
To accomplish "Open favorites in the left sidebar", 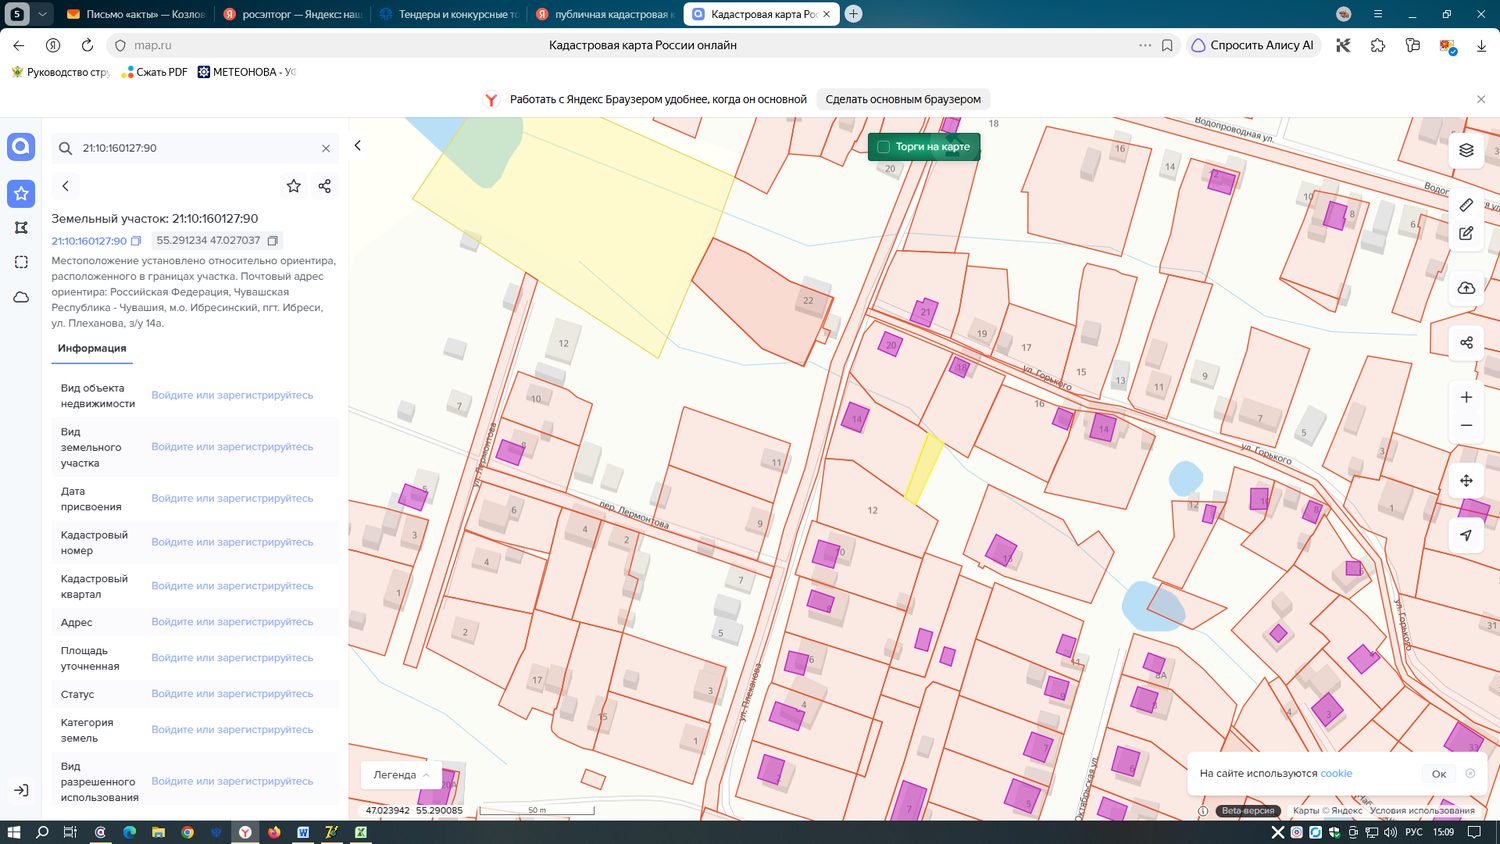I will 21,193.
